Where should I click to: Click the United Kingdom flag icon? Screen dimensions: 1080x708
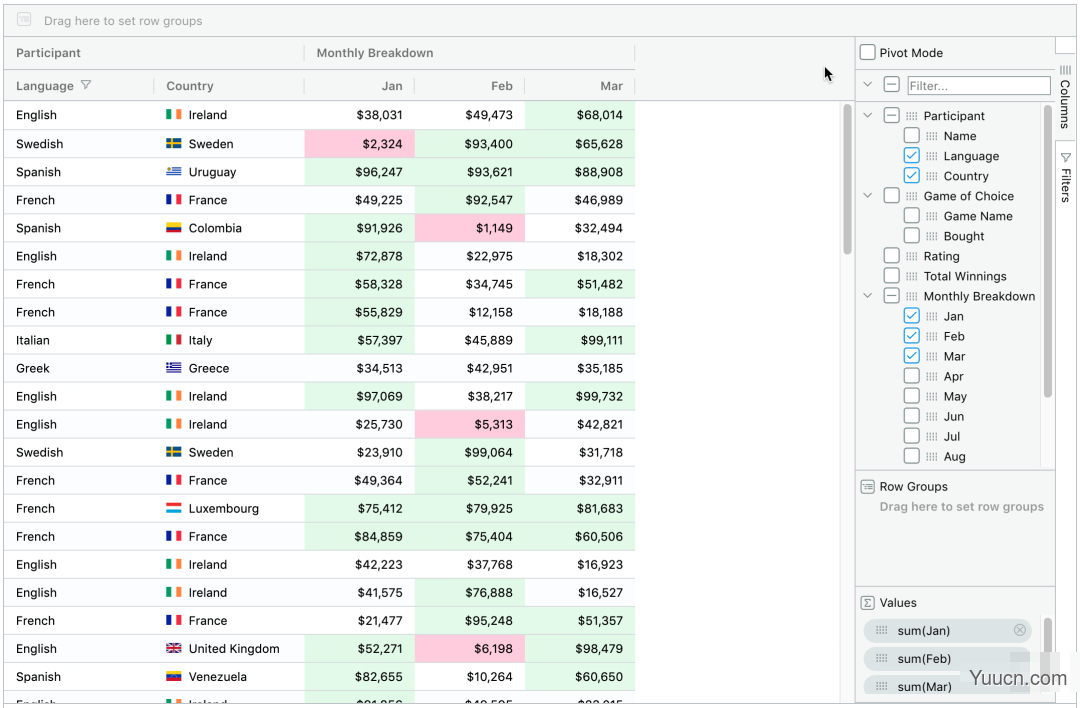(x=174, y=648)
